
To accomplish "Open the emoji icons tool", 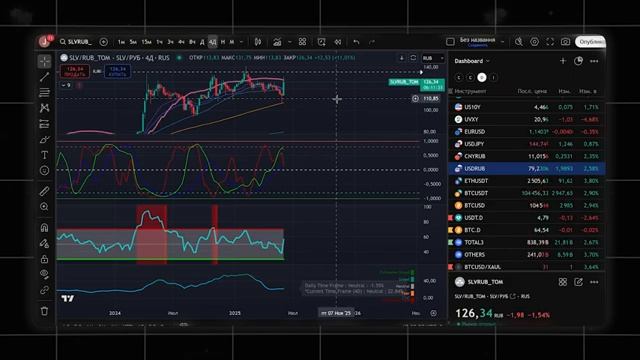I will 44,171.
